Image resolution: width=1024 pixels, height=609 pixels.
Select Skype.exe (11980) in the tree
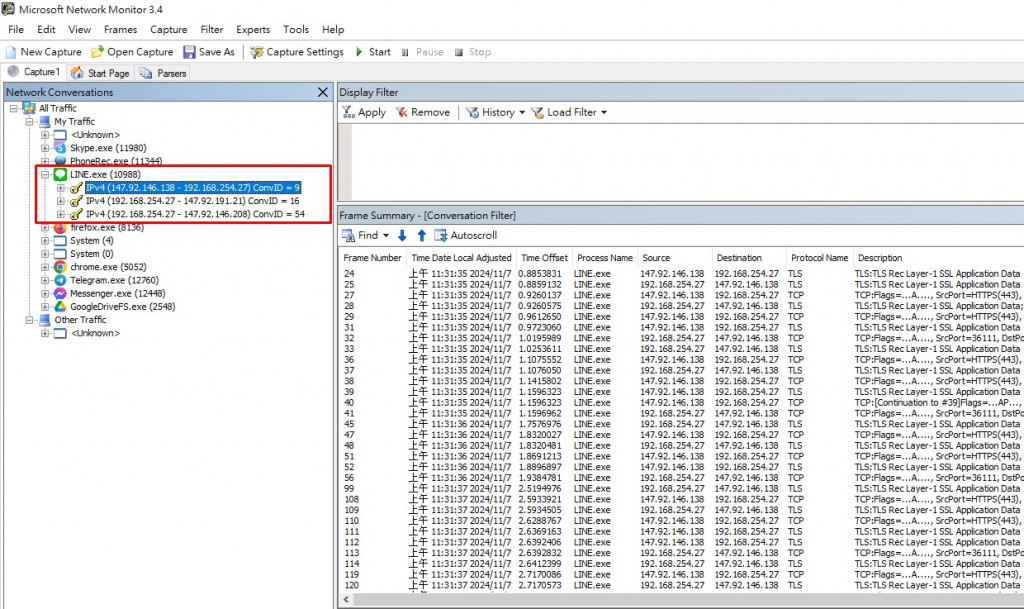click(x=108, y=148)
